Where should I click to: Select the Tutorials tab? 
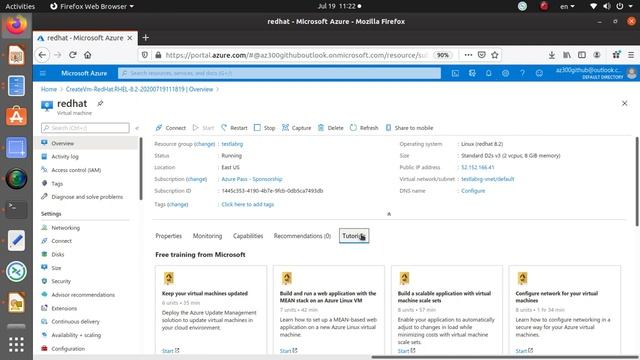[354, 236]
